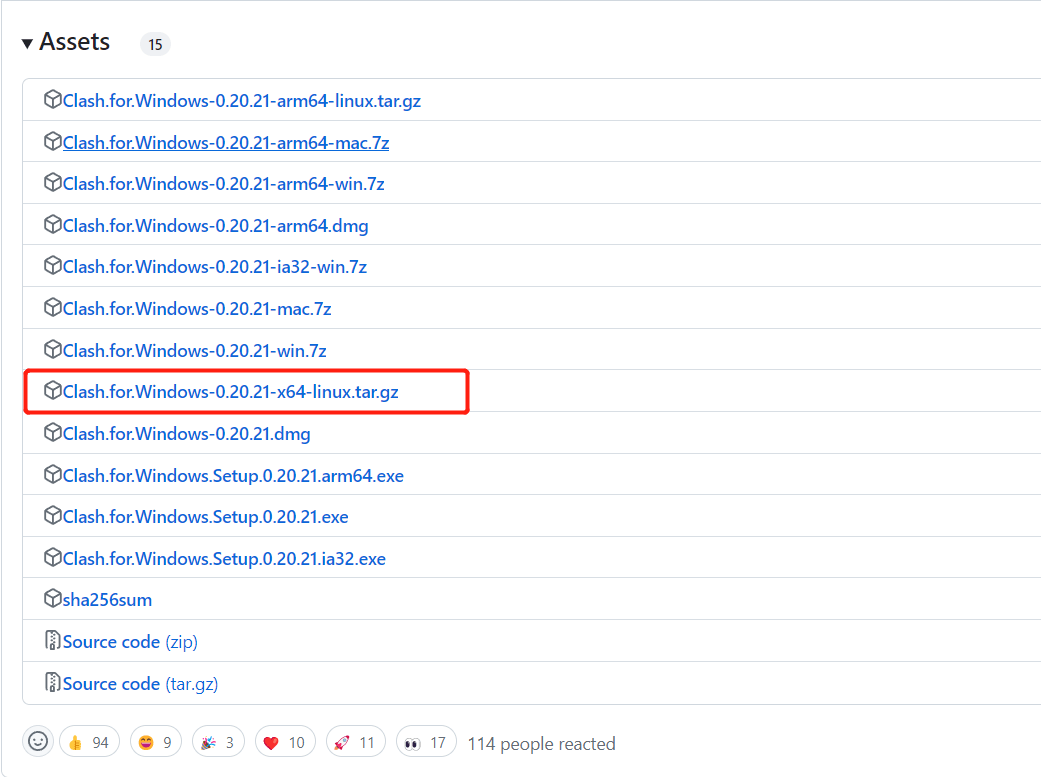Download Source code (zip)
The image size is (1041, 777).
[130, 642]
